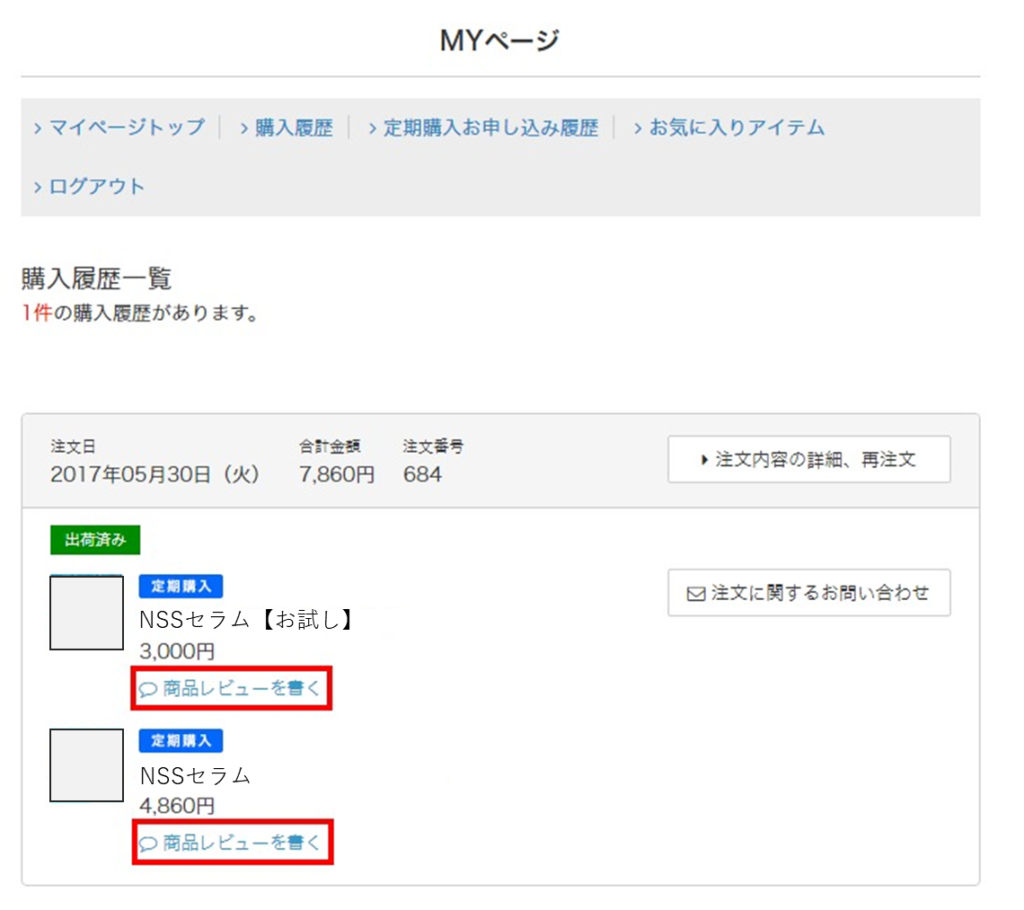Click the speech bubble icon under the 4,860円 item
Screen dimensions: 1024x910
[x=148, y=844]
